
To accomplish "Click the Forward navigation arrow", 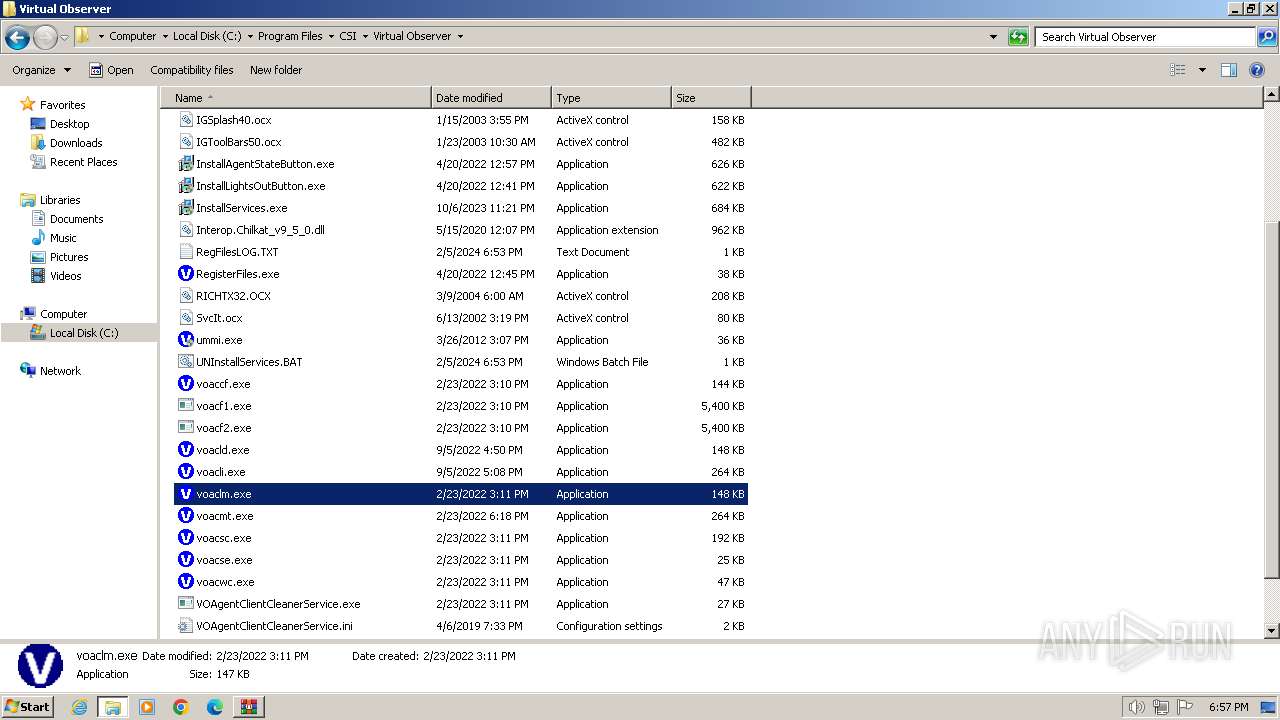I will tap(45, 37).
